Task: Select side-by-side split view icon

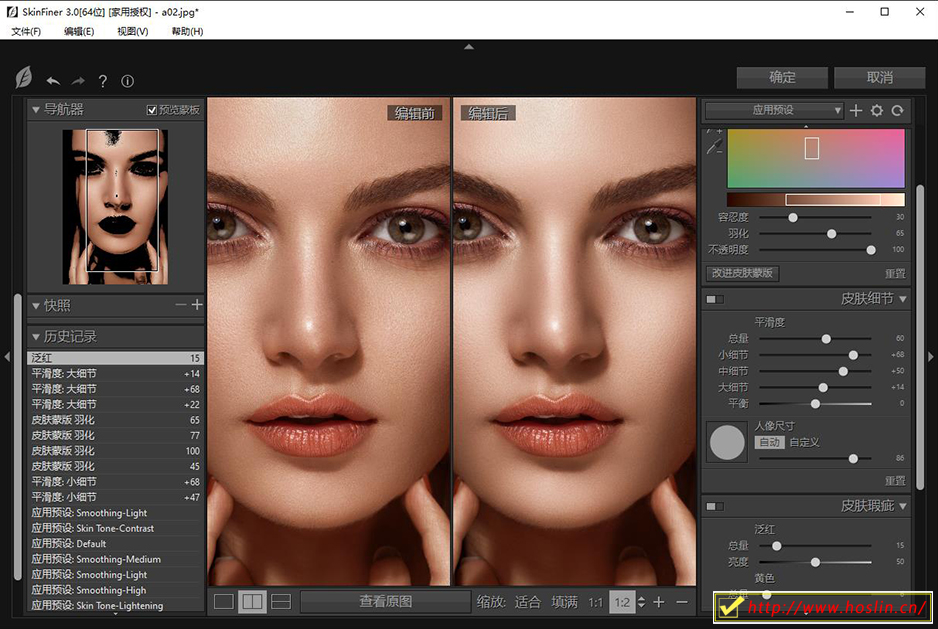Action: point(252,601)
